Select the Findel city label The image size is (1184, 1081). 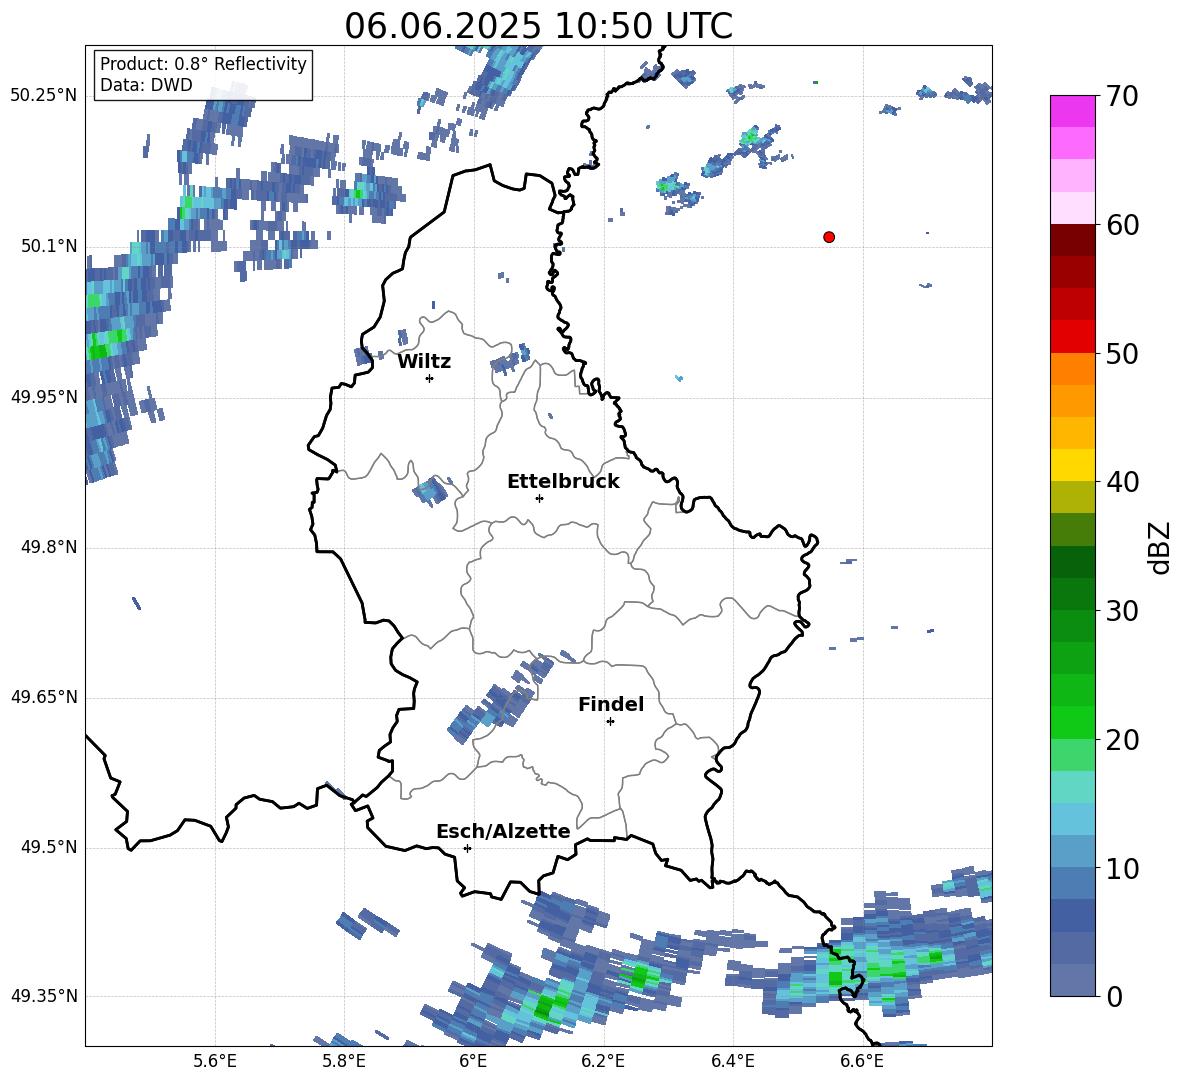pyautogui.click(x=611, y=705)
